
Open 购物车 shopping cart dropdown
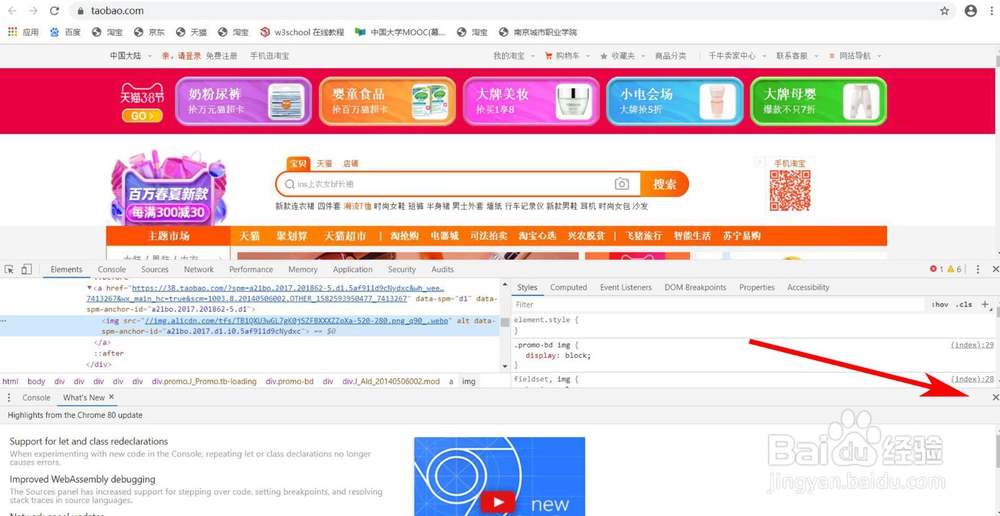[567, 56]
